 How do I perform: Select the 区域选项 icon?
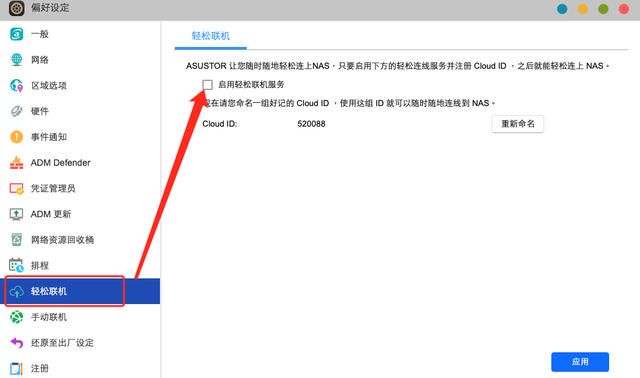(x=16, y=85)
